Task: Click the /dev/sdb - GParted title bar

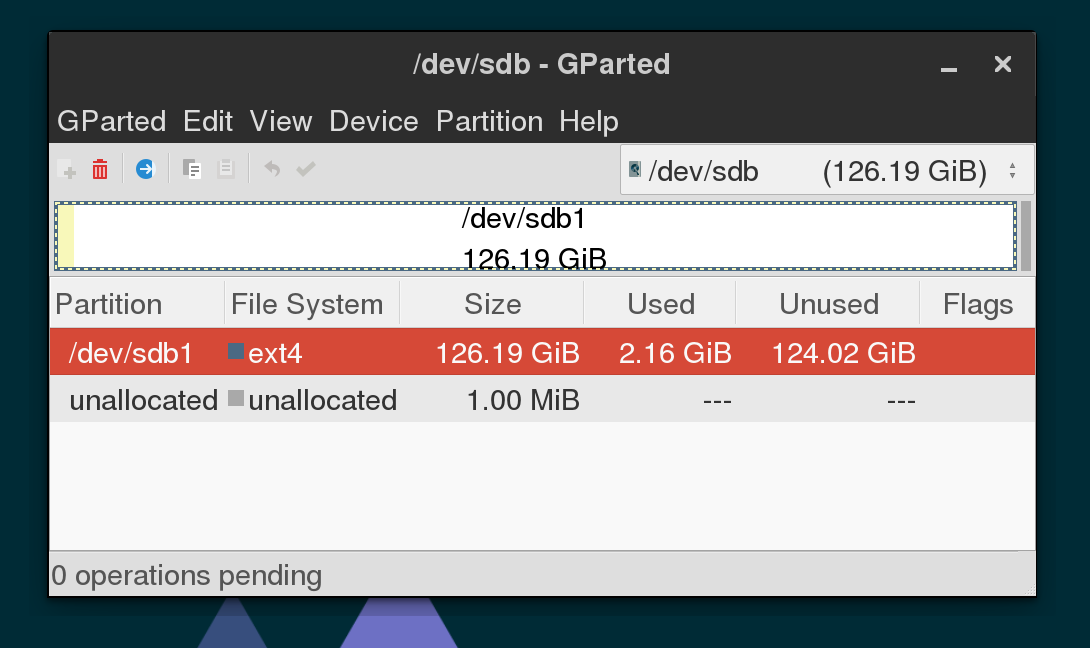Action: point(542,64)
